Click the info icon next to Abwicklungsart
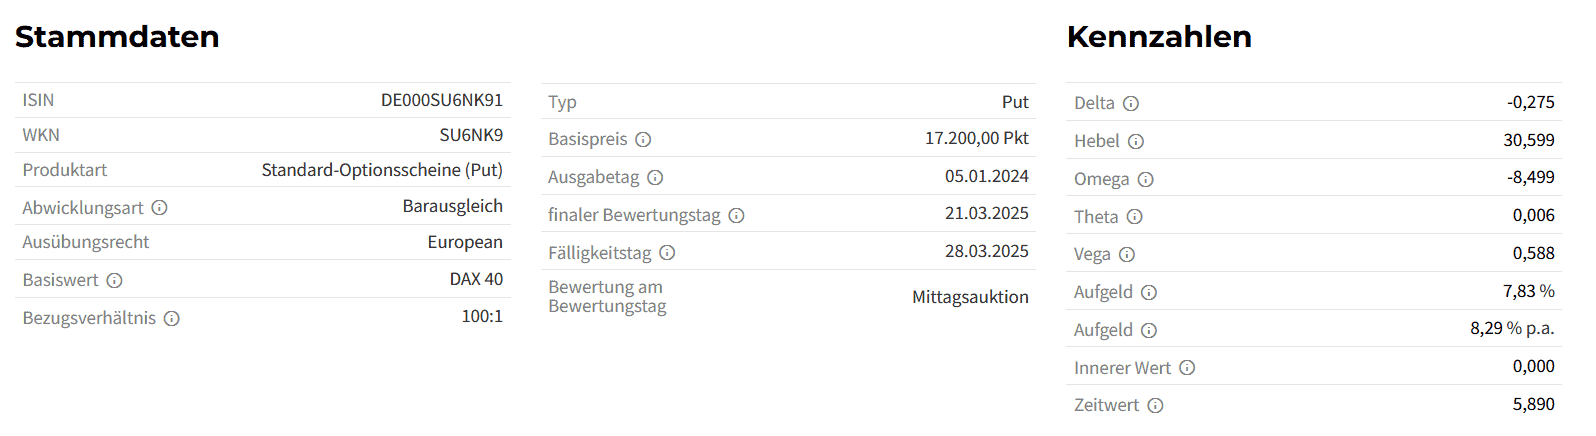The image size is (1596, 436). tap(160, 208)
